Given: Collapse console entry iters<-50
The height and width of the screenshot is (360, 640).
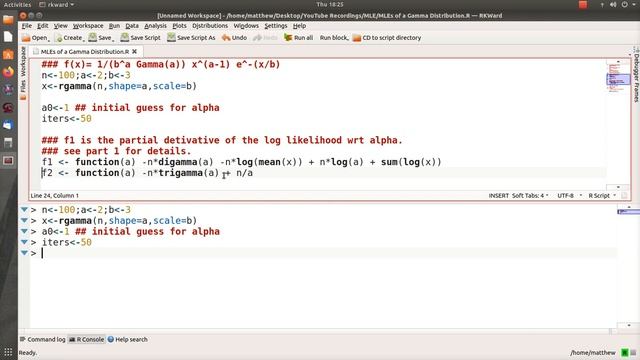Looking at the screenshot, I should (24, 242).
